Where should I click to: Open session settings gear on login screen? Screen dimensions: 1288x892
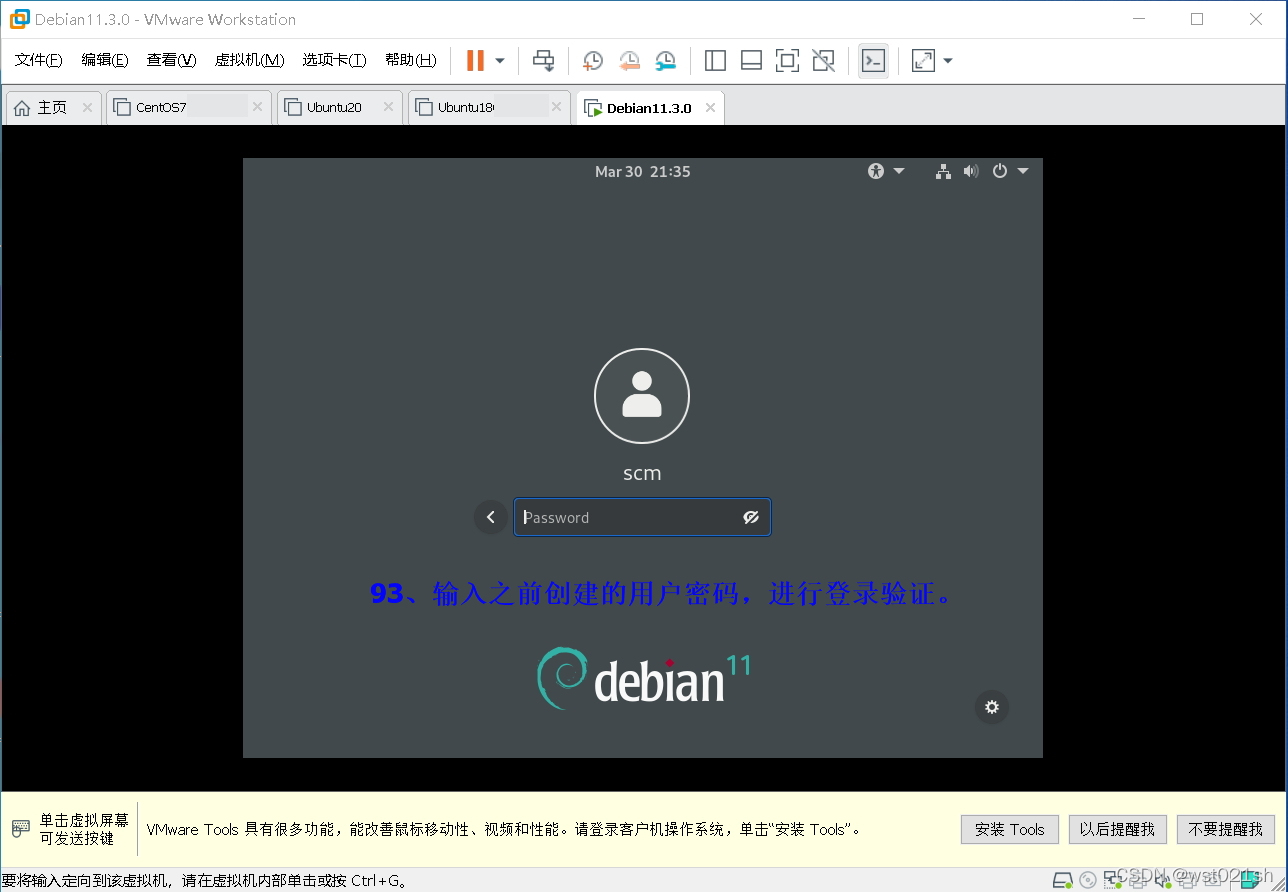pos(992,707)
